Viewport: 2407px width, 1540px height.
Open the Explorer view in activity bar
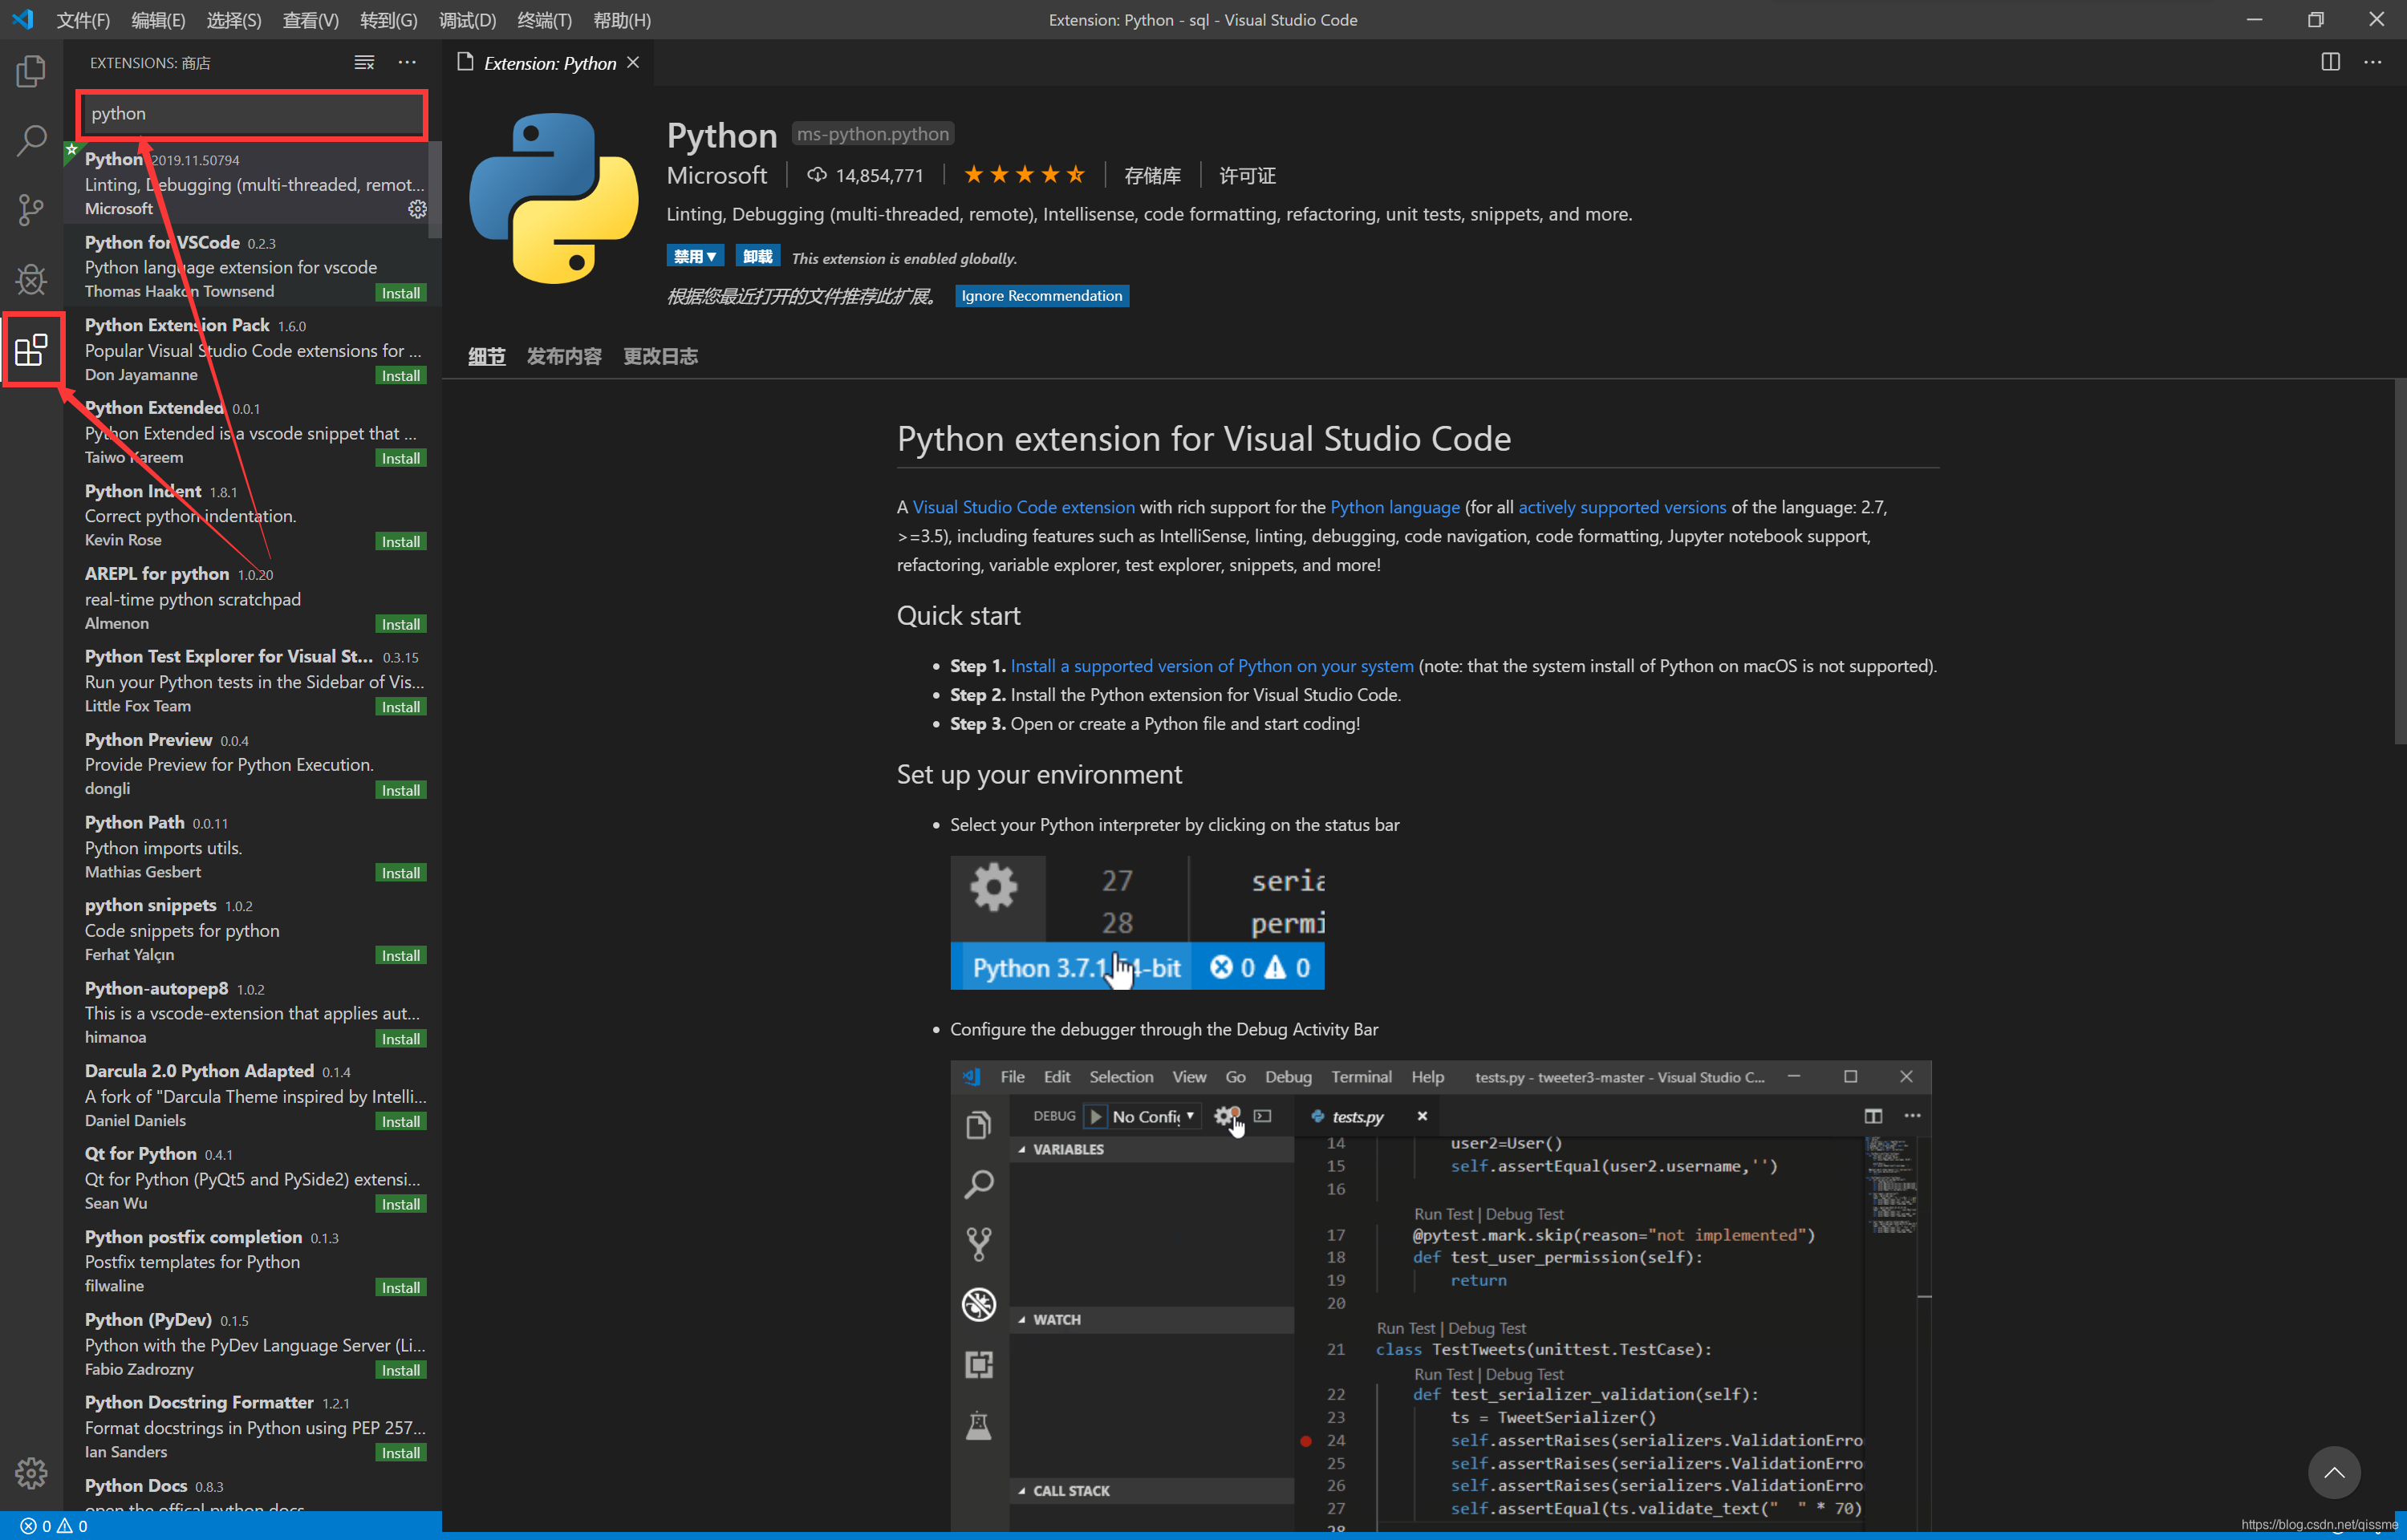31,71
